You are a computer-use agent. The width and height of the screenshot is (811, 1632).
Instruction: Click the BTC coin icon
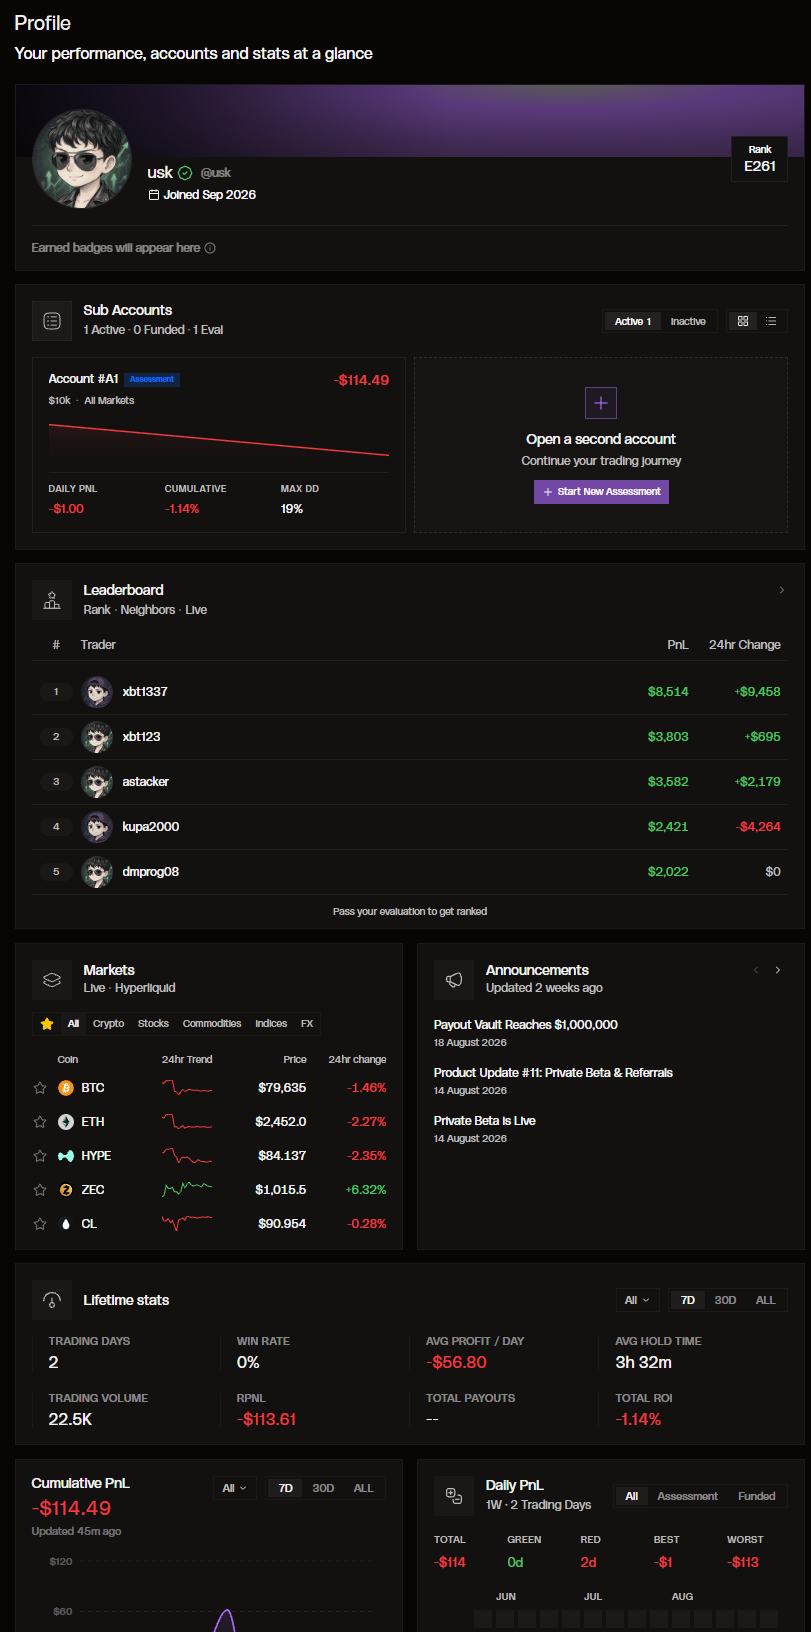(x=66, y=1088)
